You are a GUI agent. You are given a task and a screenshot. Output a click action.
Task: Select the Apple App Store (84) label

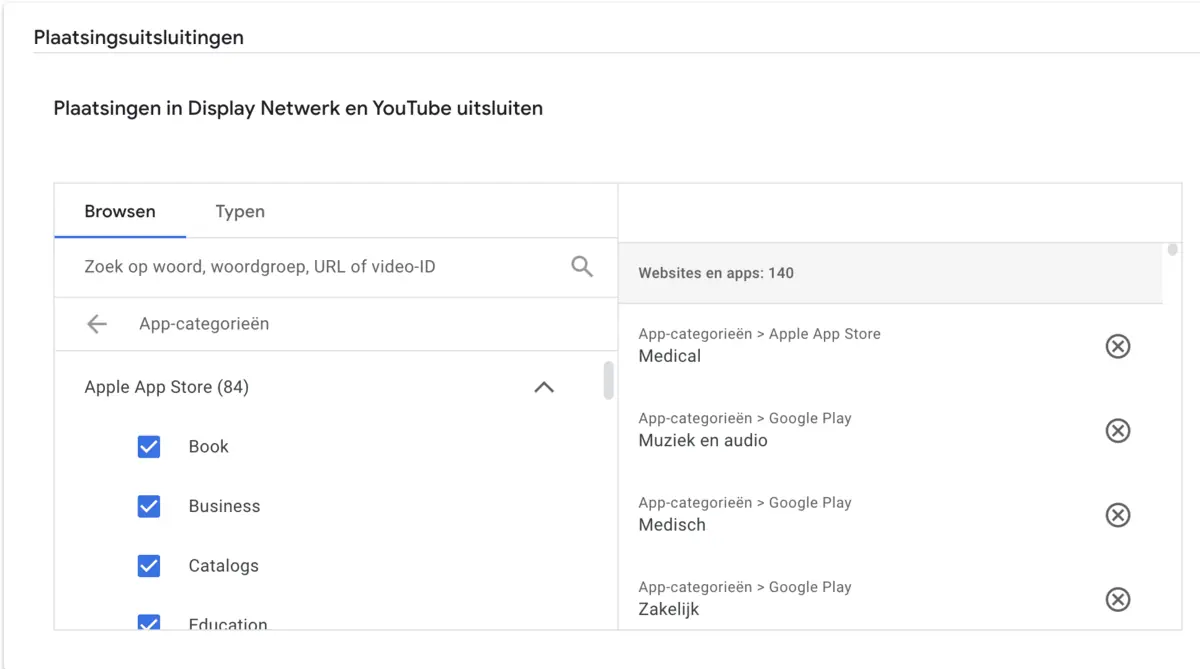(x=167, y=387)
